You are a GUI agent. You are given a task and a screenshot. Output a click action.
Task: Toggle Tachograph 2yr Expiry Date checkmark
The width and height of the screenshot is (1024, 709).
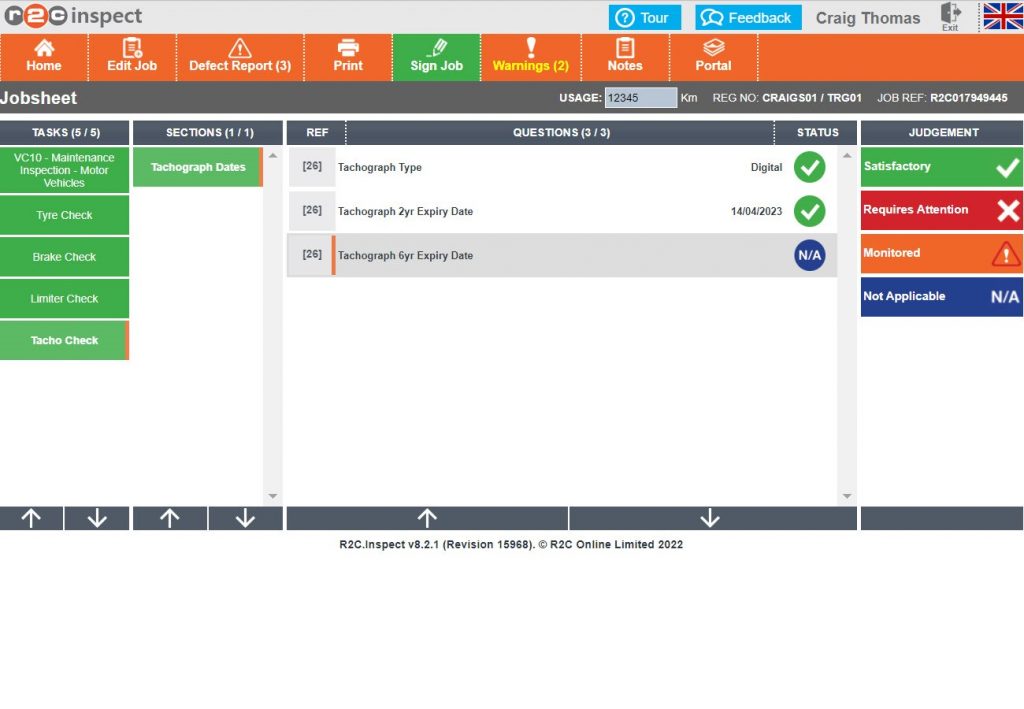pos(810,211)
